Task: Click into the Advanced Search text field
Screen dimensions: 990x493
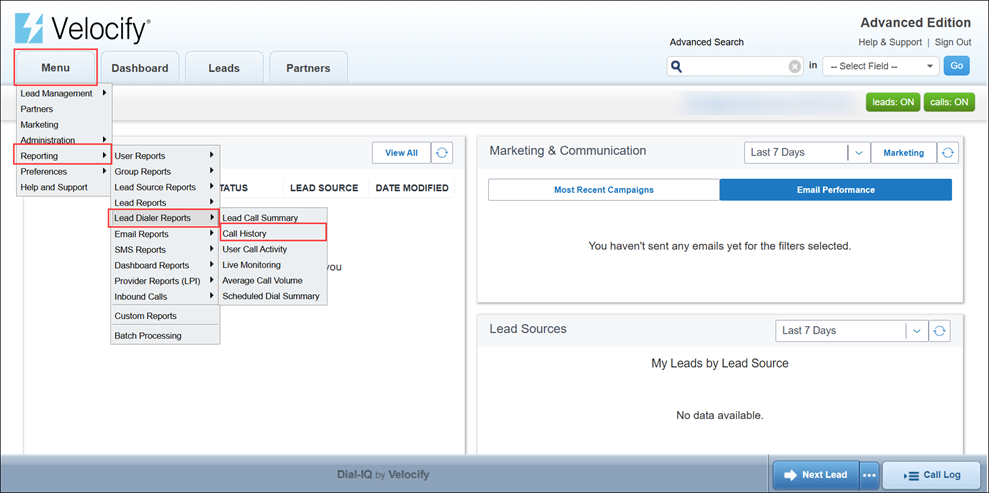Action: [736, 66]
